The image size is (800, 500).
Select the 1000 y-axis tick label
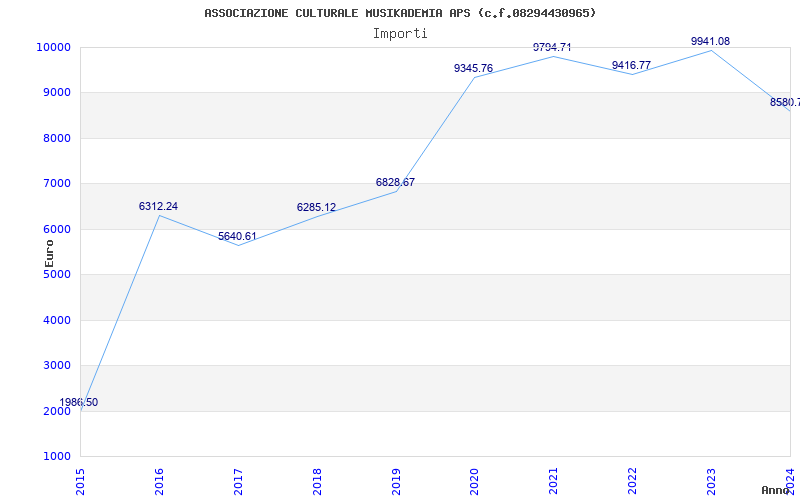(x=56, y=457)
